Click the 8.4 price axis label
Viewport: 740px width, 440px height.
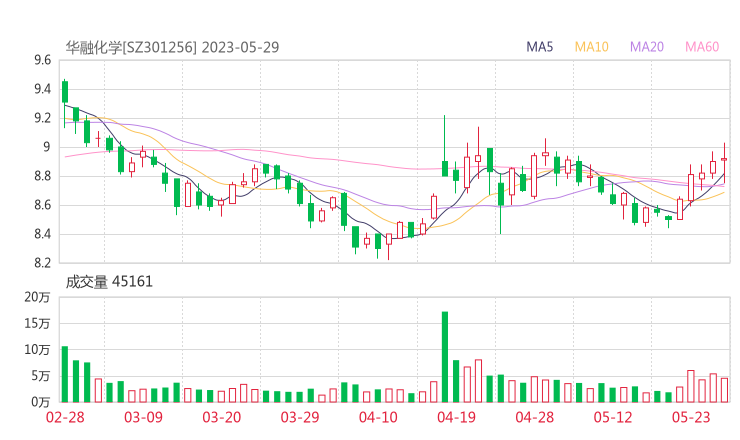(42, 234)
